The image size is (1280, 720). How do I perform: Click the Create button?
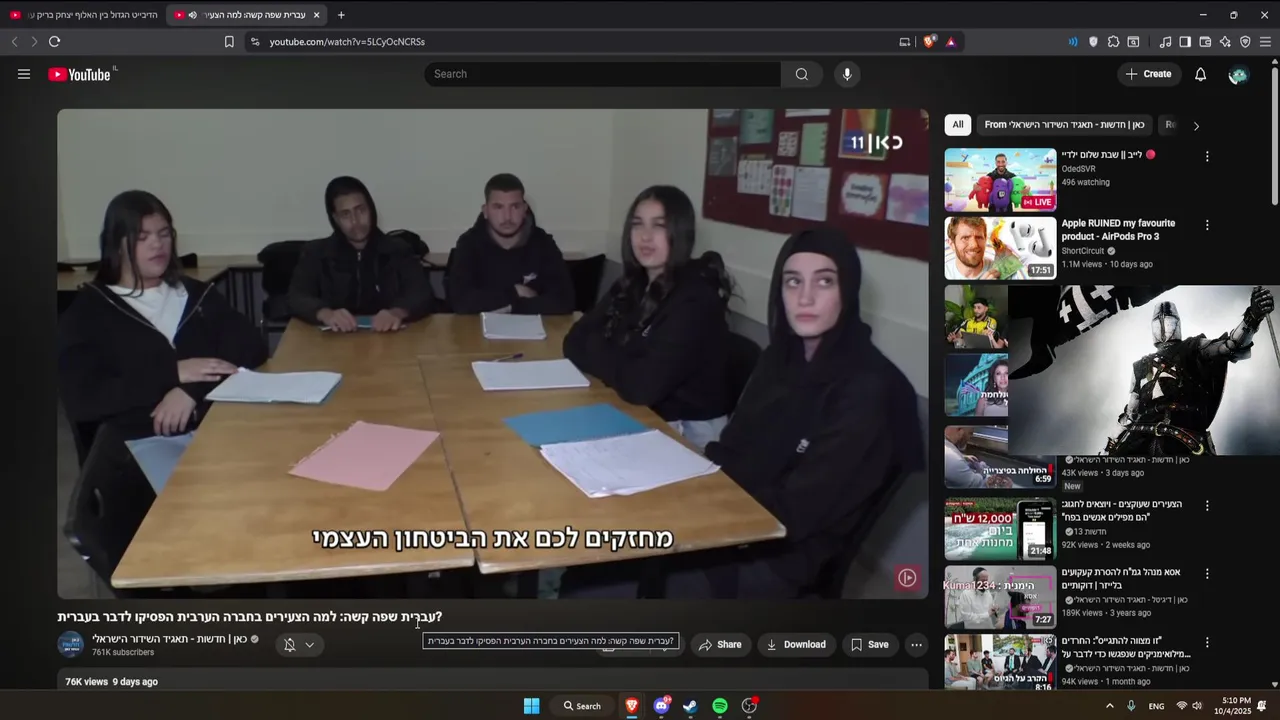[1148, 74]
